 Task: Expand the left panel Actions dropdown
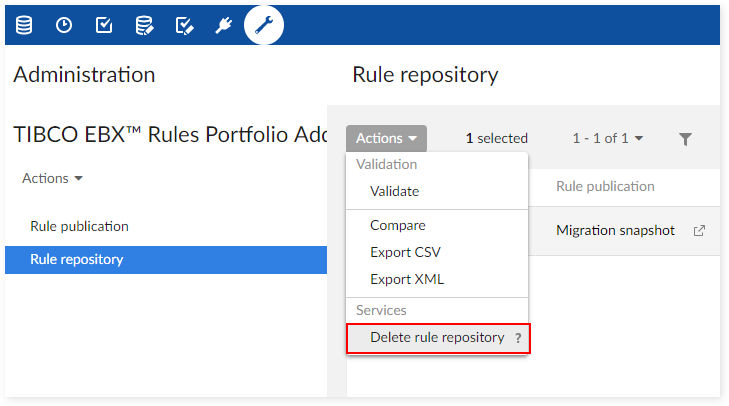click(52, 178)
